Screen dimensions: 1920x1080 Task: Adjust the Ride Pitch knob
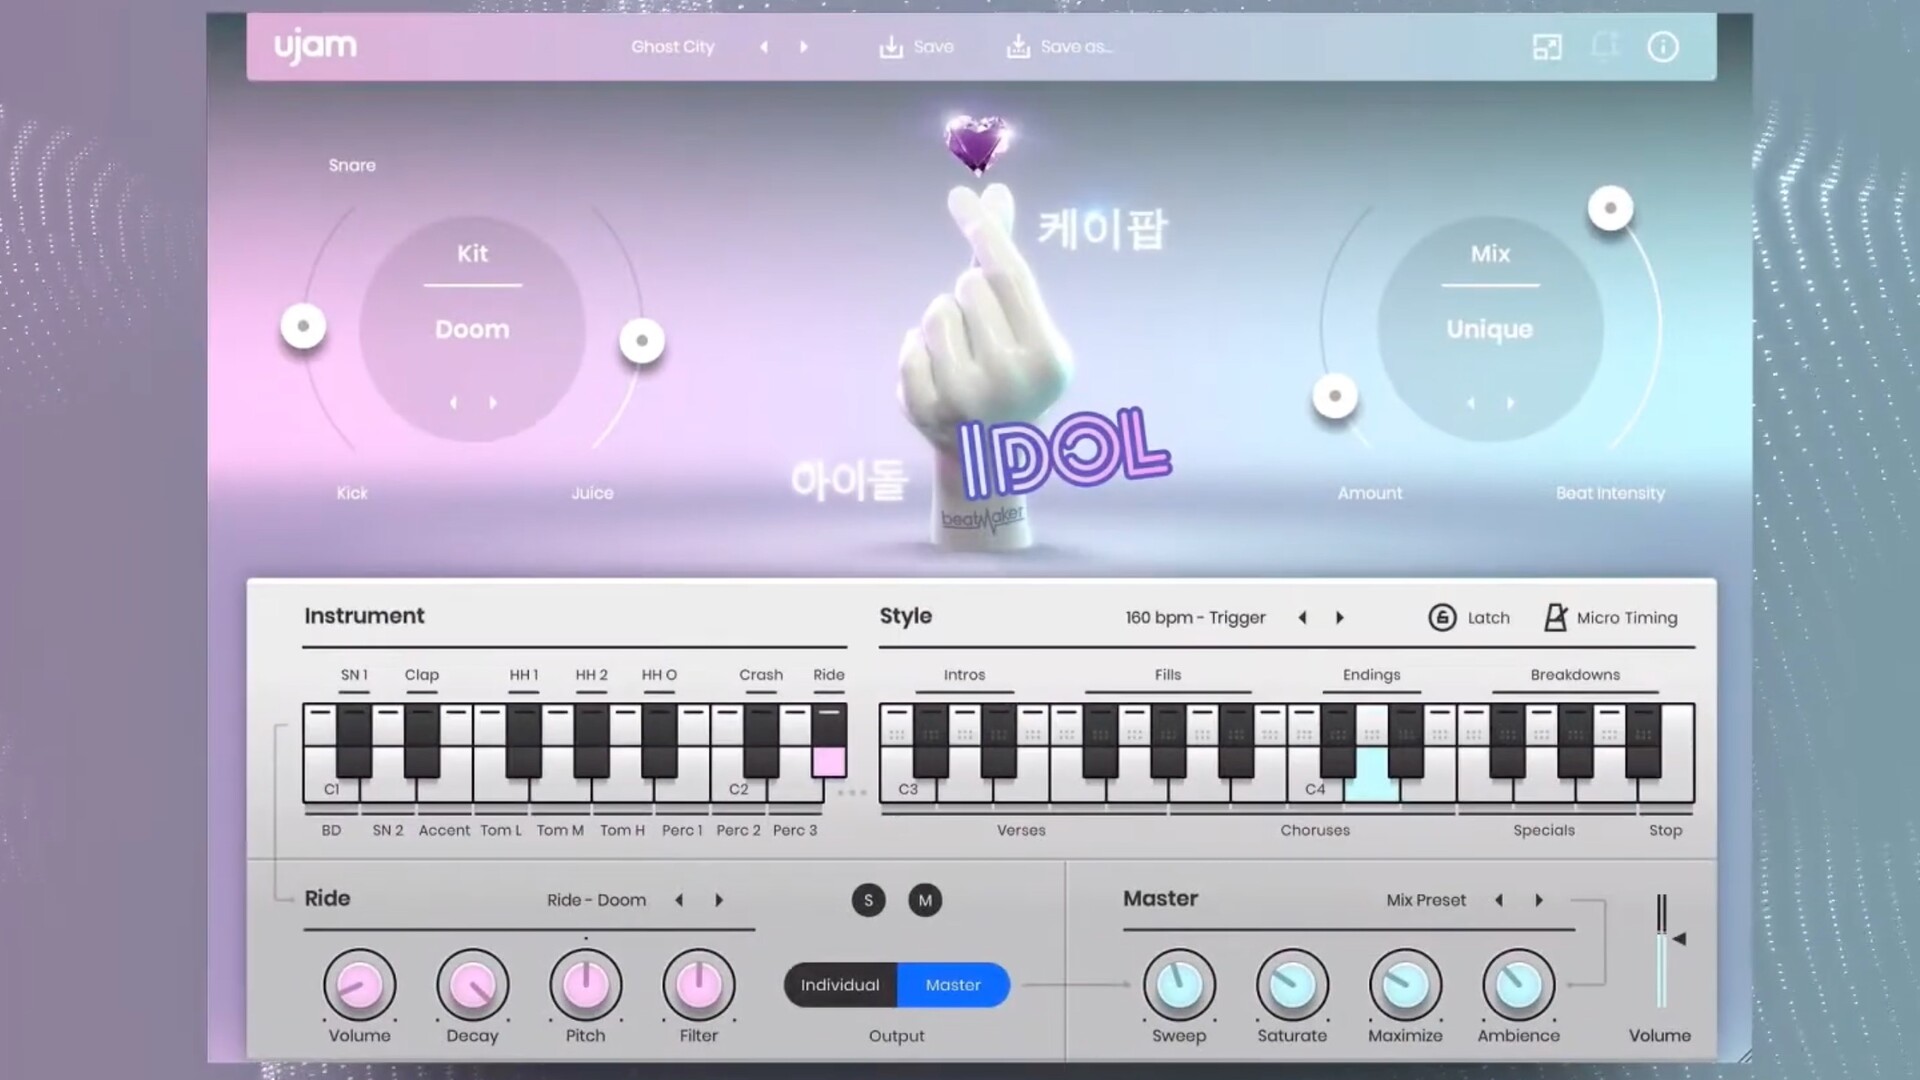point(585,985)
